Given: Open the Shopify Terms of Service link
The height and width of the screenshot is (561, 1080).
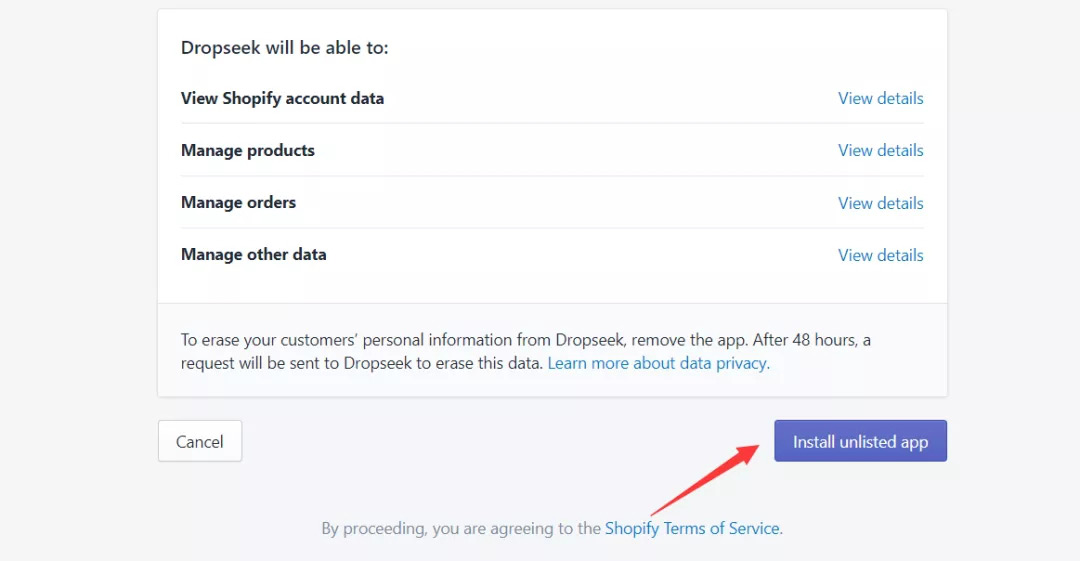Looking at the screenshot, I should pyautogui.click(x=692, y=529).
